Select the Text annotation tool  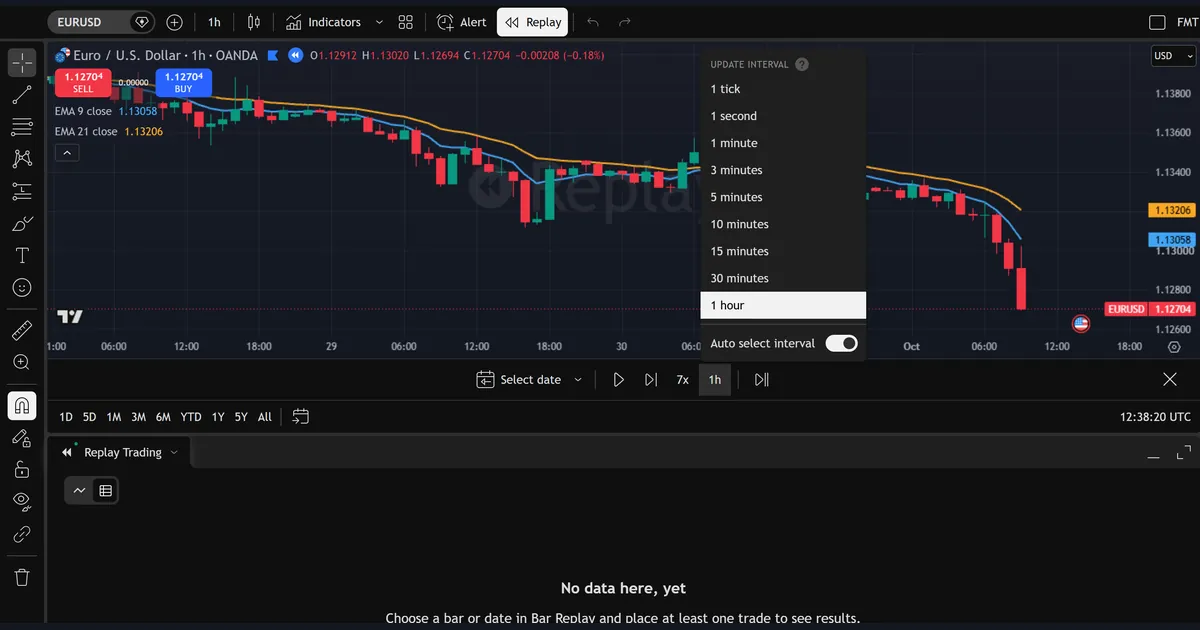(x=22, y=256)
